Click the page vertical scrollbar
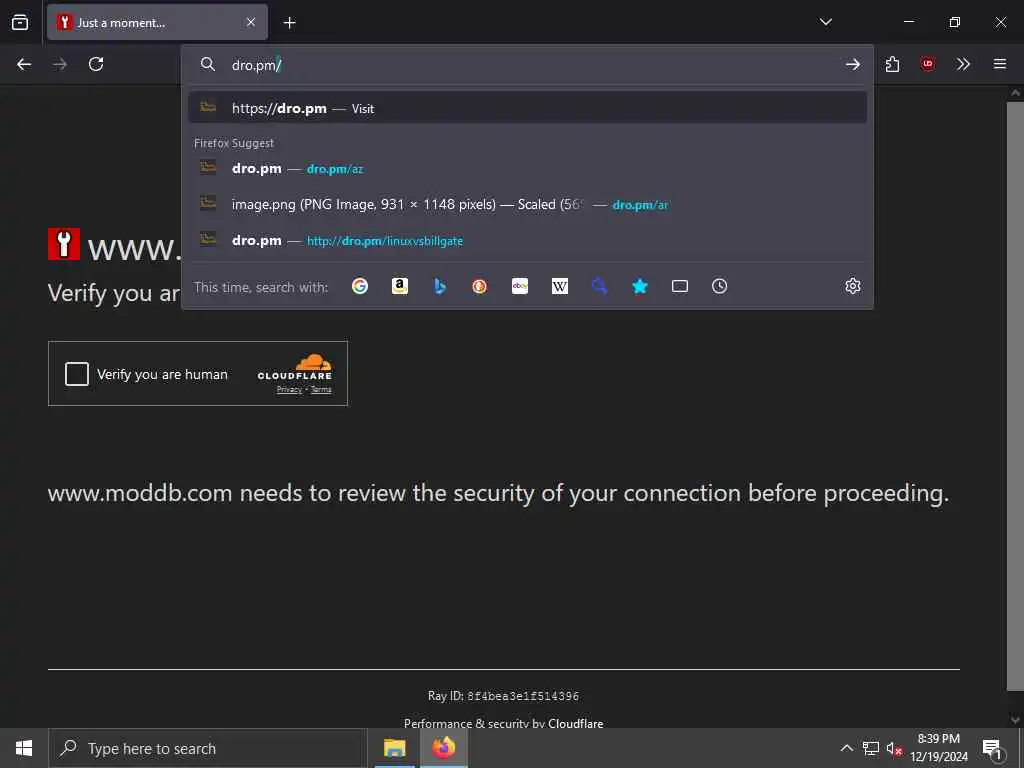 click(1015, 395)
